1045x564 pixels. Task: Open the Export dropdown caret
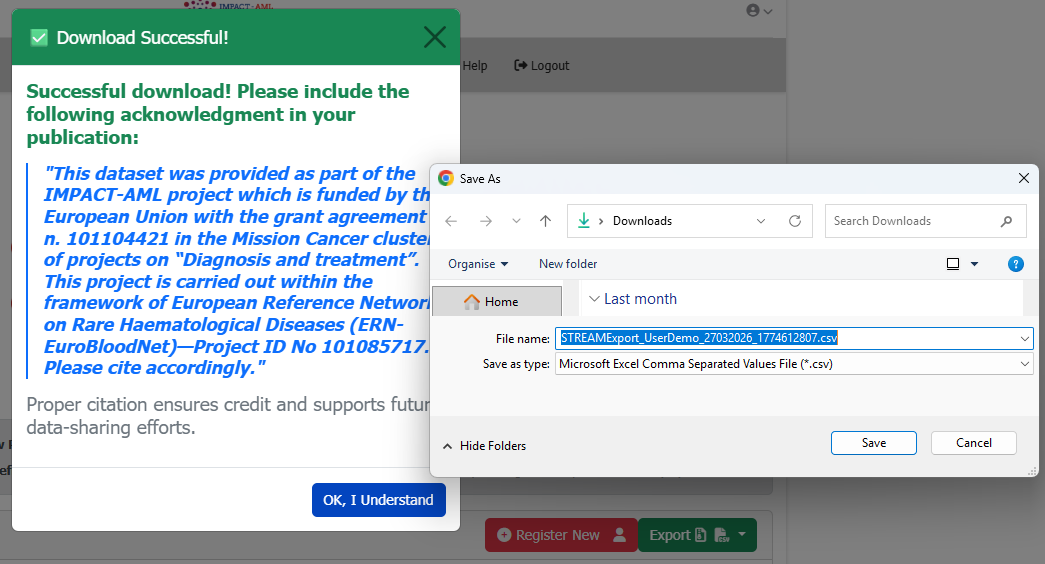click(x=742, y=535)
